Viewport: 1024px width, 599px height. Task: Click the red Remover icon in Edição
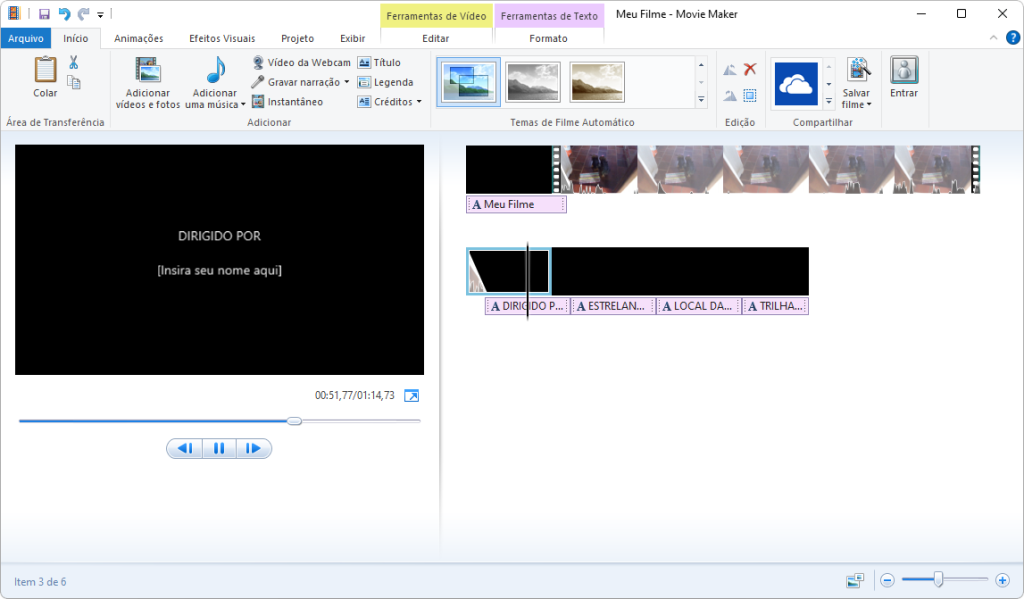point(748,69)
